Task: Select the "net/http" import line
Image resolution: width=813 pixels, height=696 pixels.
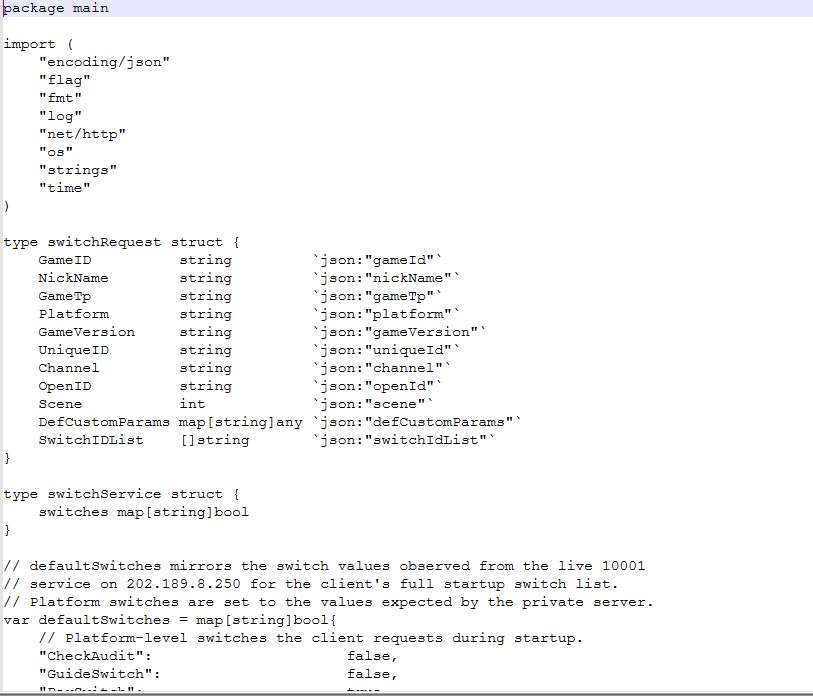Action: [x=82, y=134]
